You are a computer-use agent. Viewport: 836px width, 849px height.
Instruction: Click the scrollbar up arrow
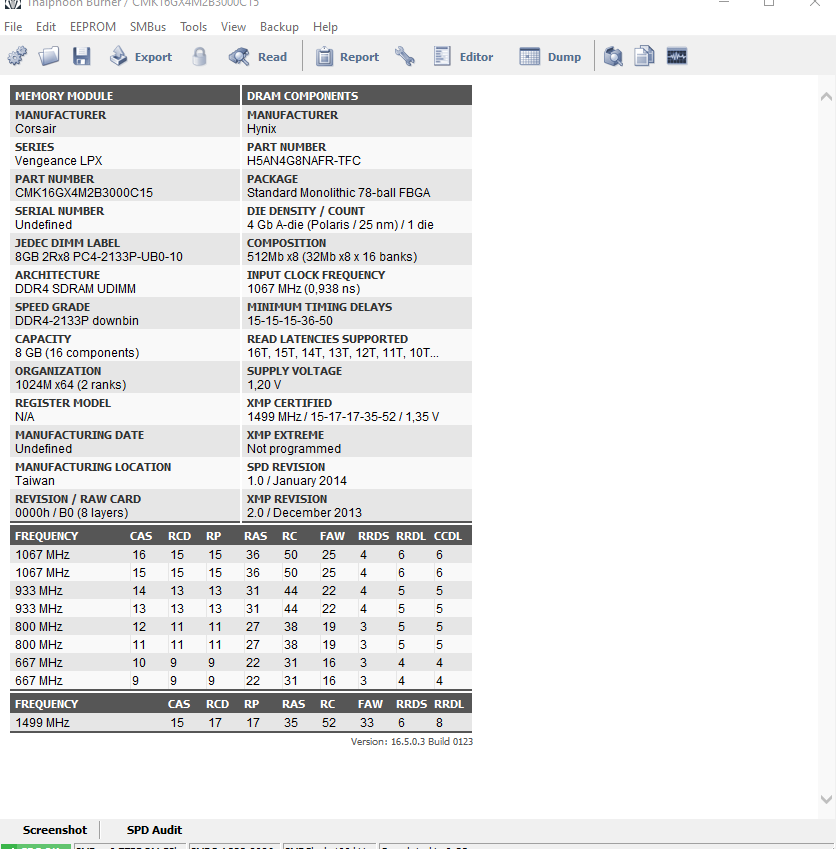[x=826, y=97]
